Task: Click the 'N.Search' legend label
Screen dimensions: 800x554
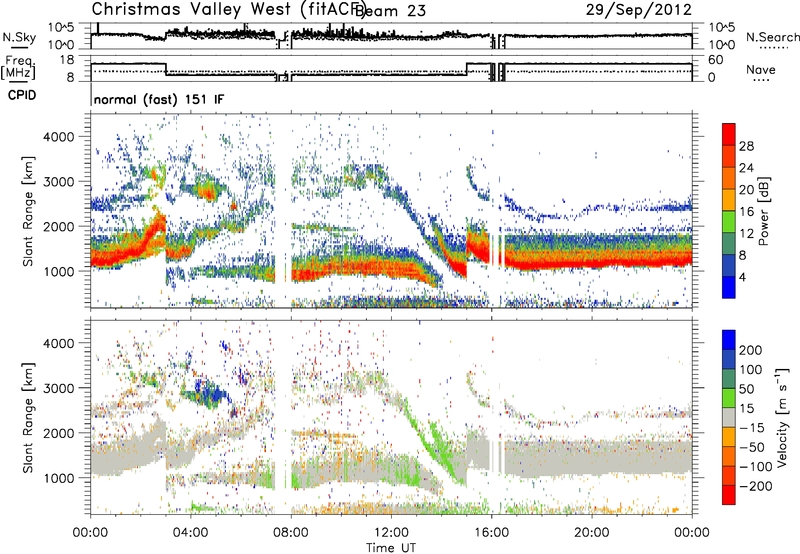Action: tap(773, 37)
